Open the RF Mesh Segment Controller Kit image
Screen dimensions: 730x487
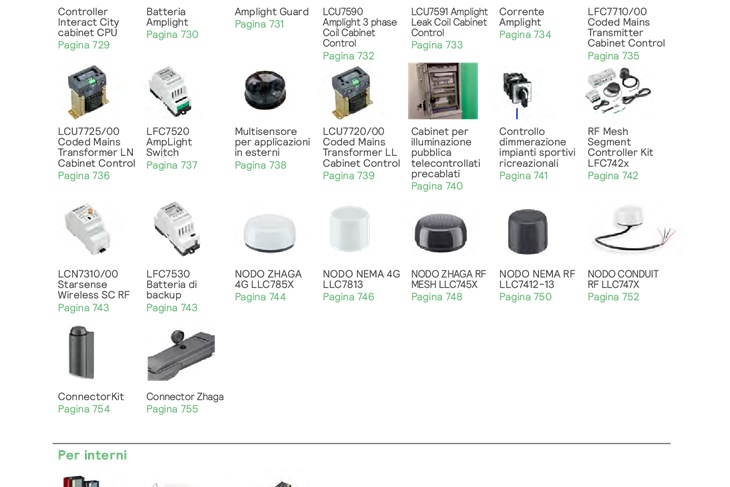[618, 91]
